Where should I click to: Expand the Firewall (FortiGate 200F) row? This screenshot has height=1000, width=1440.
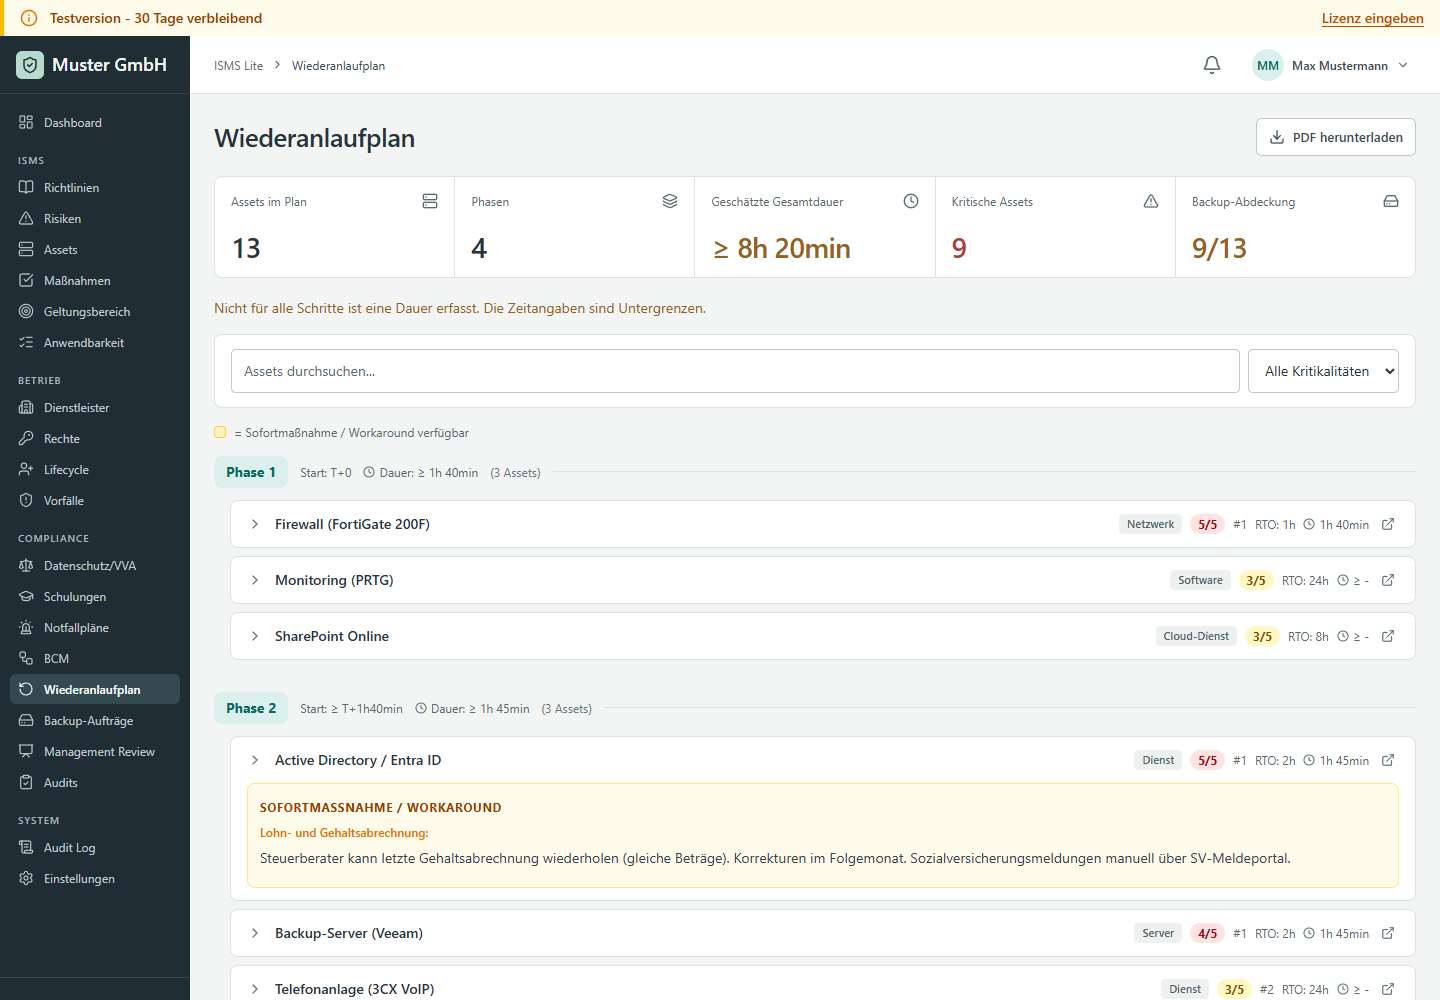(x=255, y=524)
